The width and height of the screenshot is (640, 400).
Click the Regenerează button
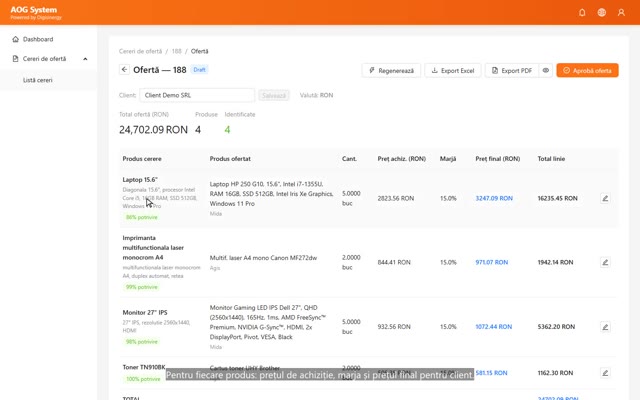click(x=391, y=71)
